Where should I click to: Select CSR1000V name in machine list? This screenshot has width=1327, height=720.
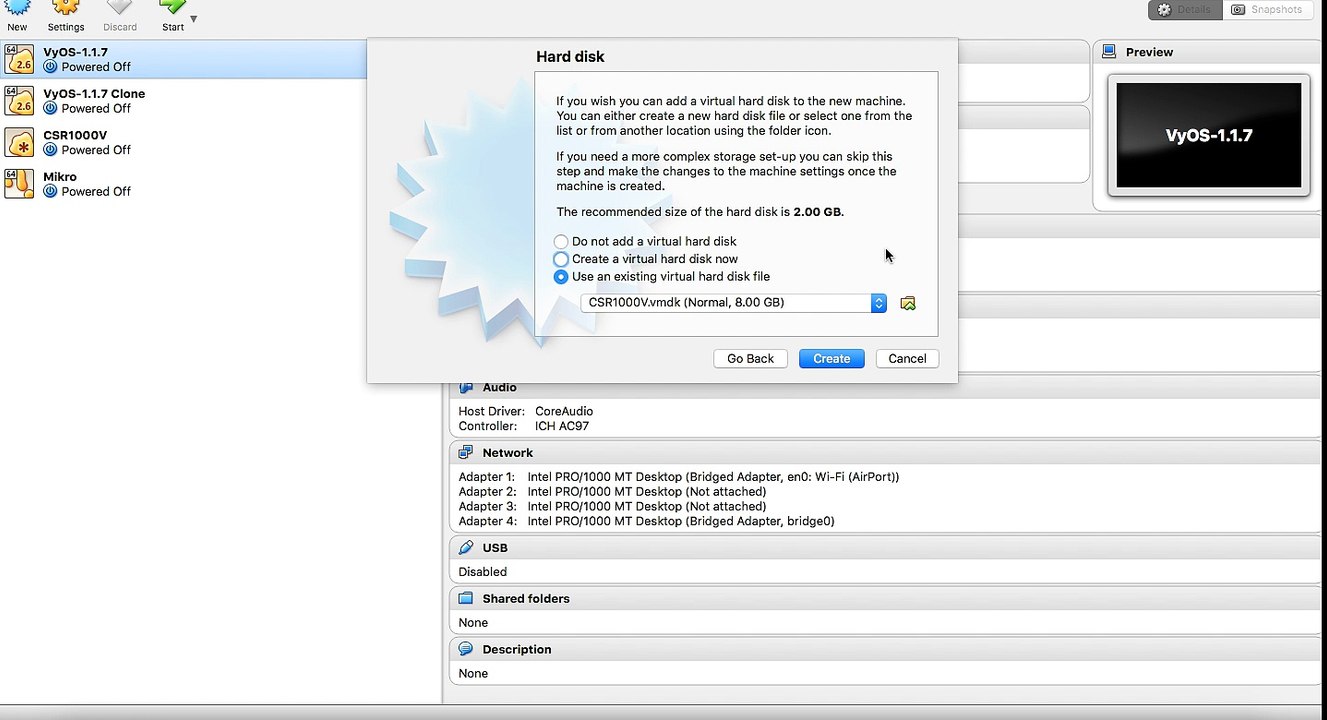[x=75, y=135]
